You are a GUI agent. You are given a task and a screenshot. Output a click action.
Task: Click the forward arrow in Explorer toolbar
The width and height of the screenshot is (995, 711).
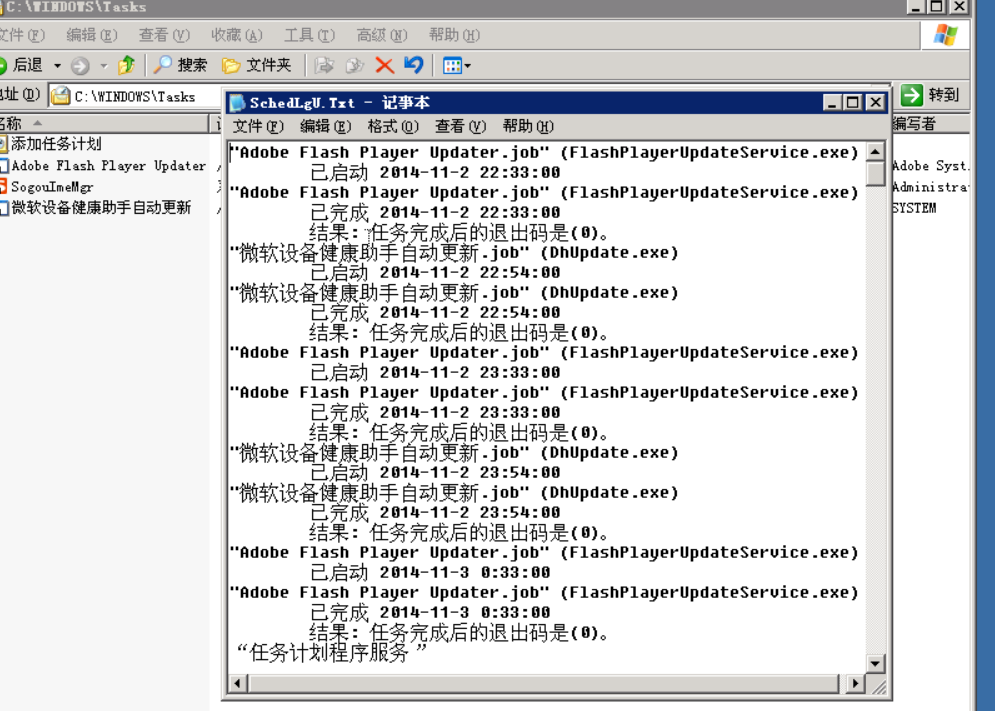[80, 65]
